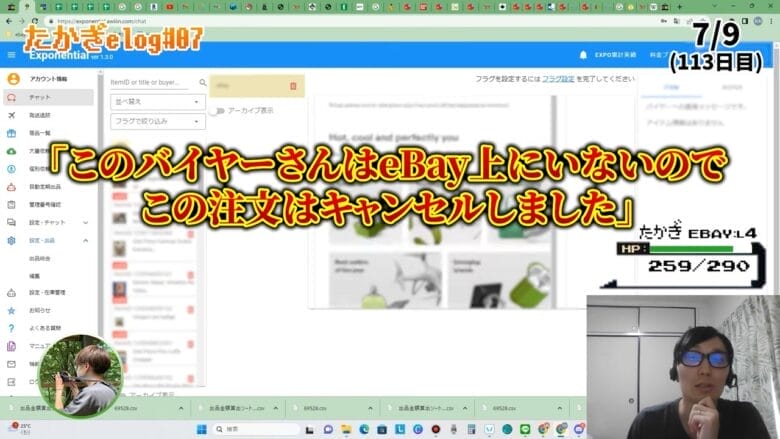Click the envelope icon in sidebar
The height and width of the screenshot is (439, 780).
11,364
